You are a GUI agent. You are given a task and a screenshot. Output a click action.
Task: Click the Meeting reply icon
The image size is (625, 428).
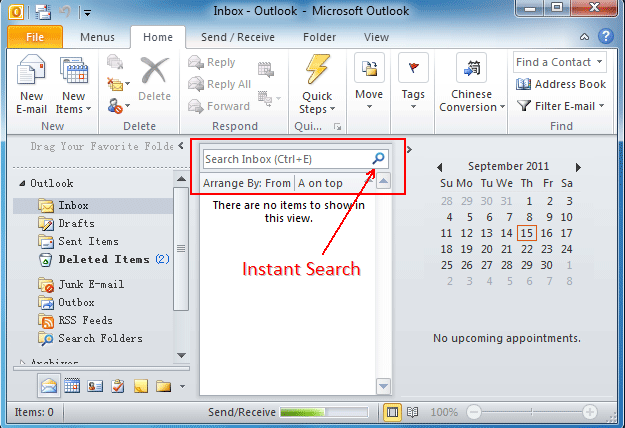click(x=265, y=69)
